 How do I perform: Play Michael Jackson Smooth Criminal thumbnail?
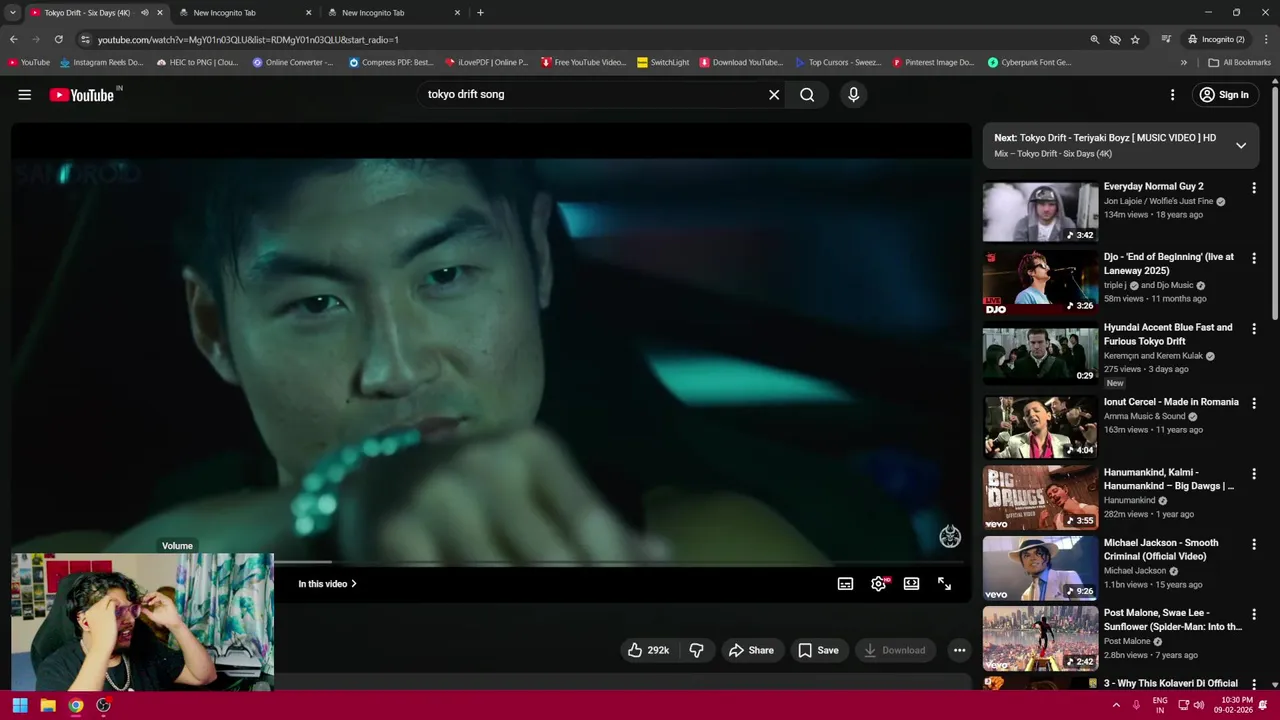click(1040, 568)
